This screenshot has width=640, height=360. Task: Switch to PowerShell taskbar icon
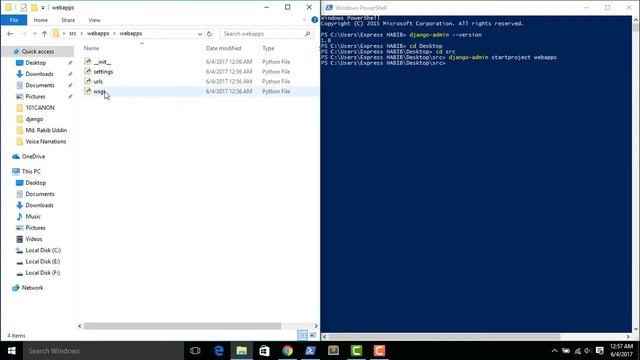pyautogui.click(x=310, y=351)
